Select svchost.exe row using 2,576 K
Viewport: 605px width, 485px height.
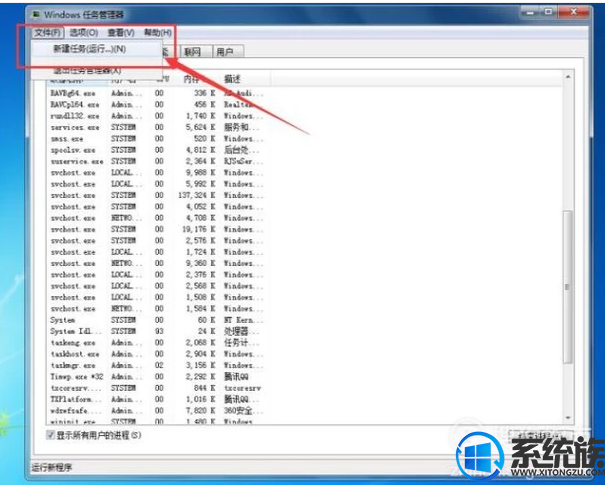[157, 241]
